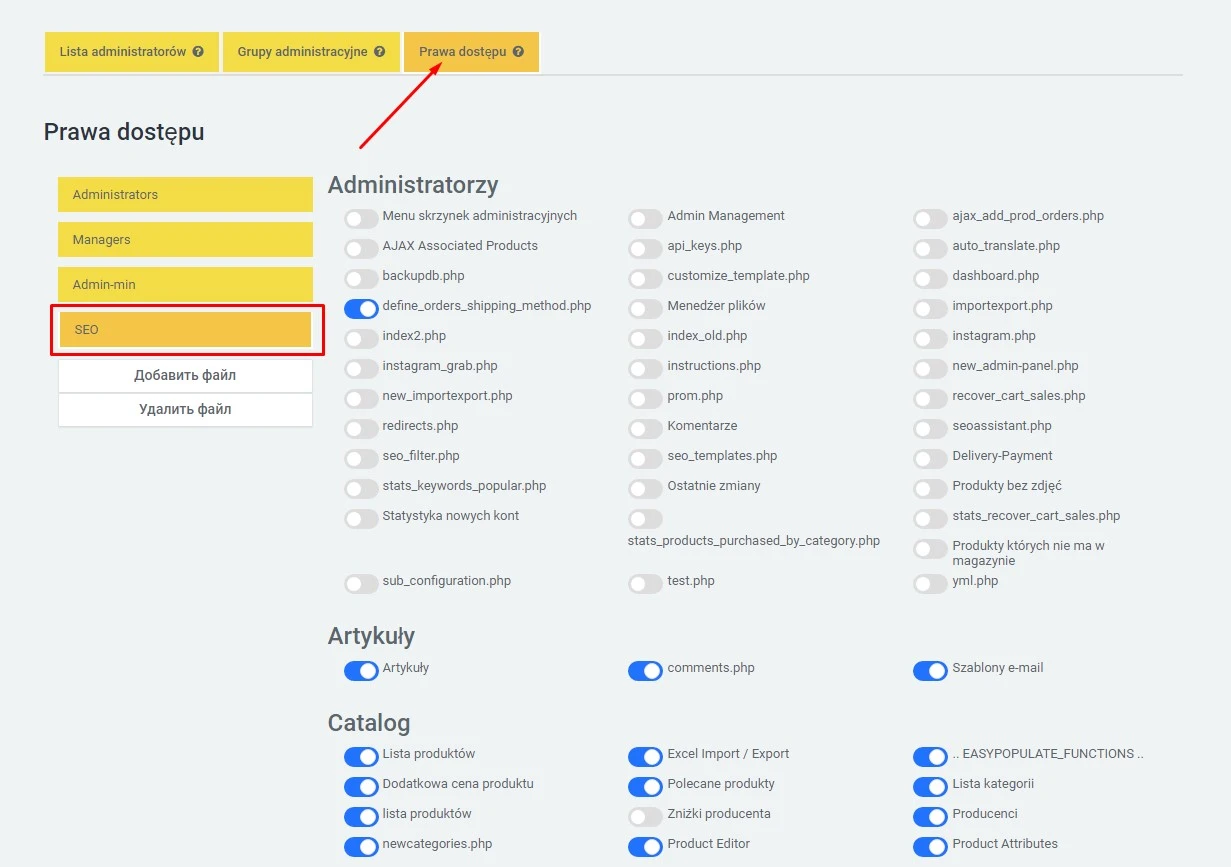Open the Lista administratorów tab

coord(122,52)
